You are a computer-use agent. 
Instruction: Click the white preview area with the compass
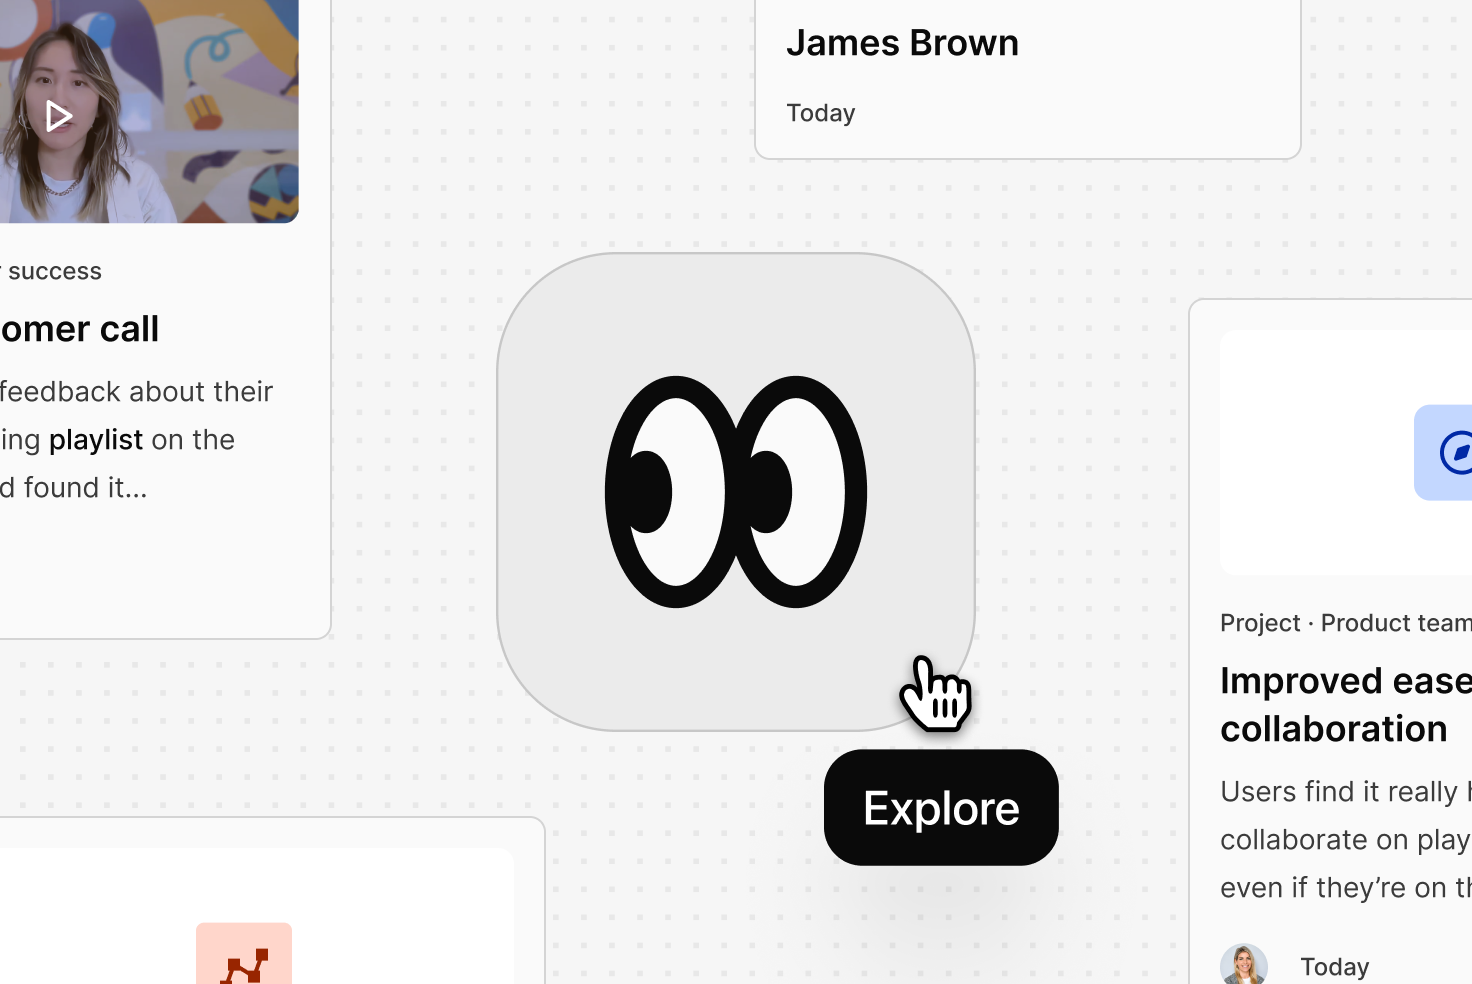pyautogui.click(x=1346, y=452)
